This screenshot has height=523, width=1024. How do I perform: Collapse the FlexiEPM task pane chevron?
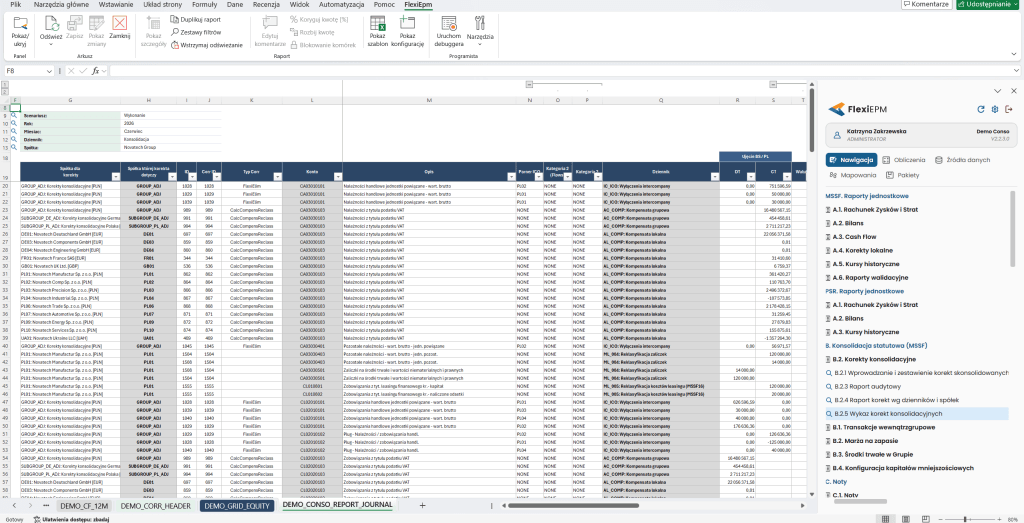(x=997, y=91)
